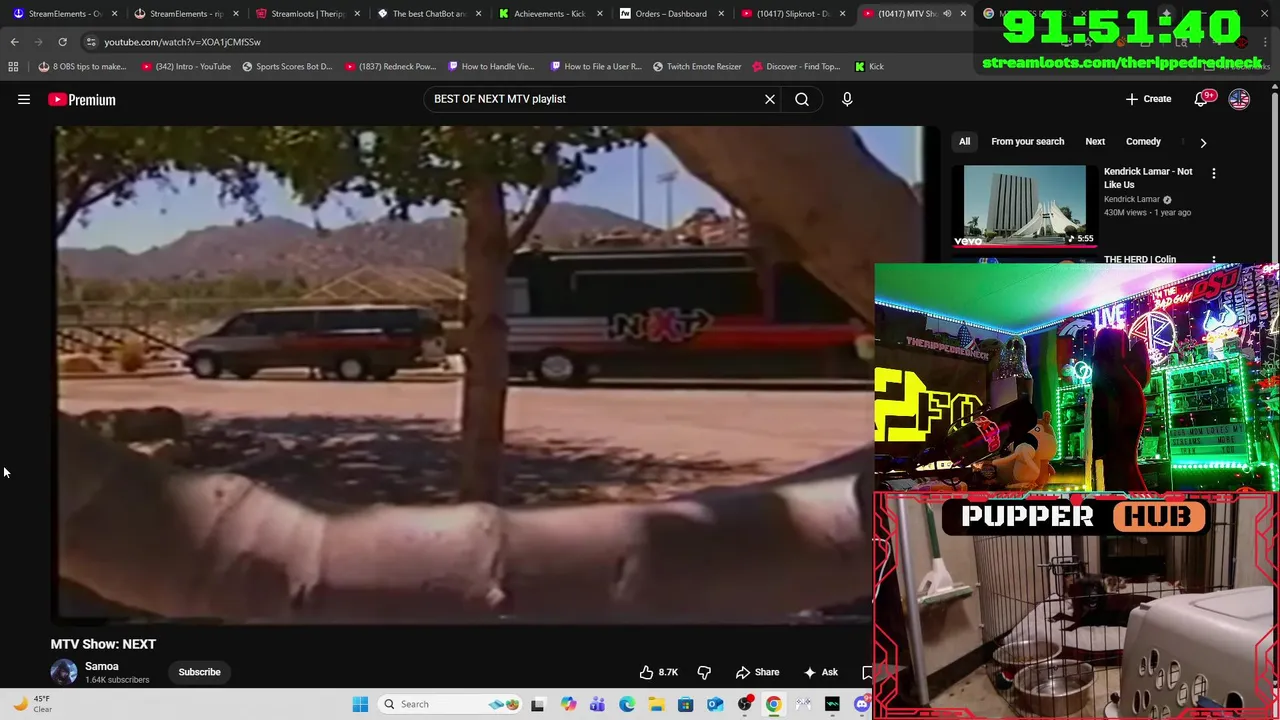Share the MTV Show NEXT video
The height and width of the screenshot is (720, 1280).
tap(757, 672)
